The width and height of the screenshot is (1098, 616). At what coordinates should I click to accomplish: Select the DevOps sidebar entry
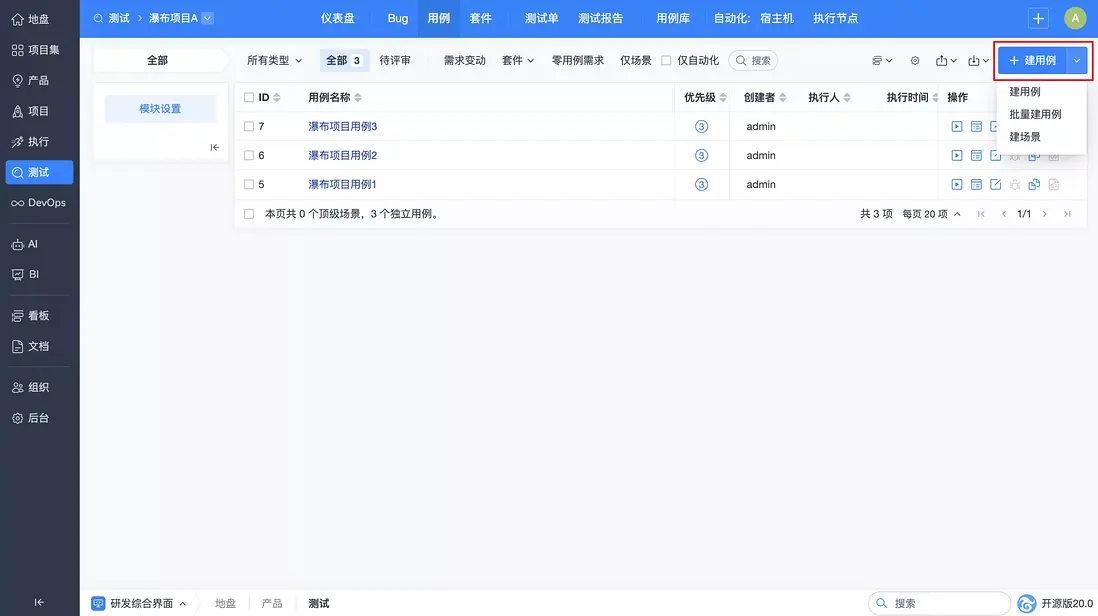pyautogui.click(x=39, y=203)
